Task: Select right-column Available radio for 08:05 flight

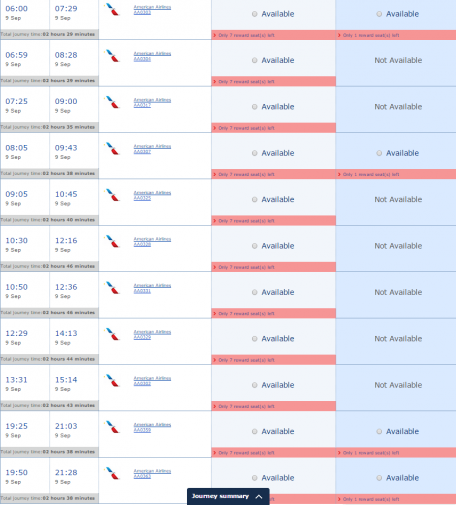Action: click(x=379, y=153)
